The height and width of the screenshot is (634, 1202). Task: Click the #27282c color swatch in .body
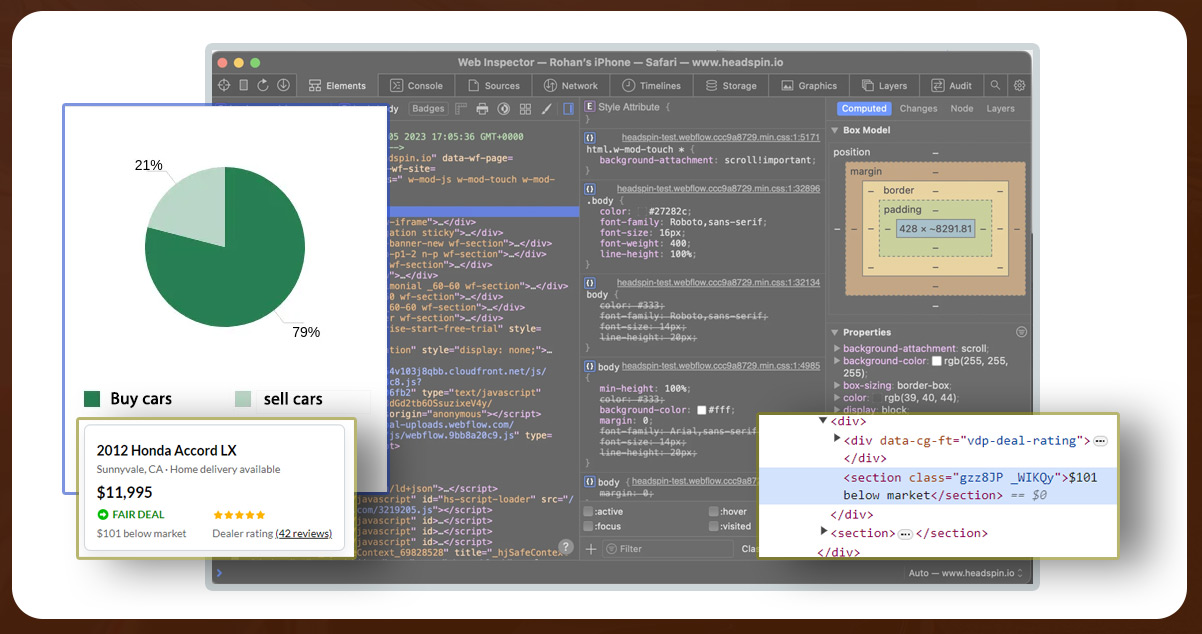[640, 211]
